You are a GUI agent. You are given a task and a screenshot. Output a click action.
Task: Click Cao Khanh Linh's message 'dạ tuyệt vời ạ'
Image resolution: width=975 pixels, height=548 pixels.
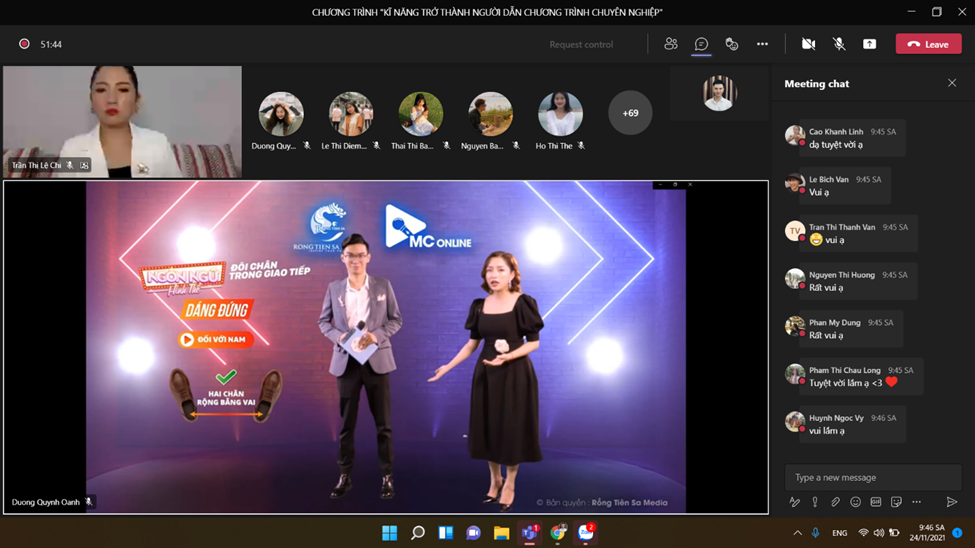[x=852, y=138]
